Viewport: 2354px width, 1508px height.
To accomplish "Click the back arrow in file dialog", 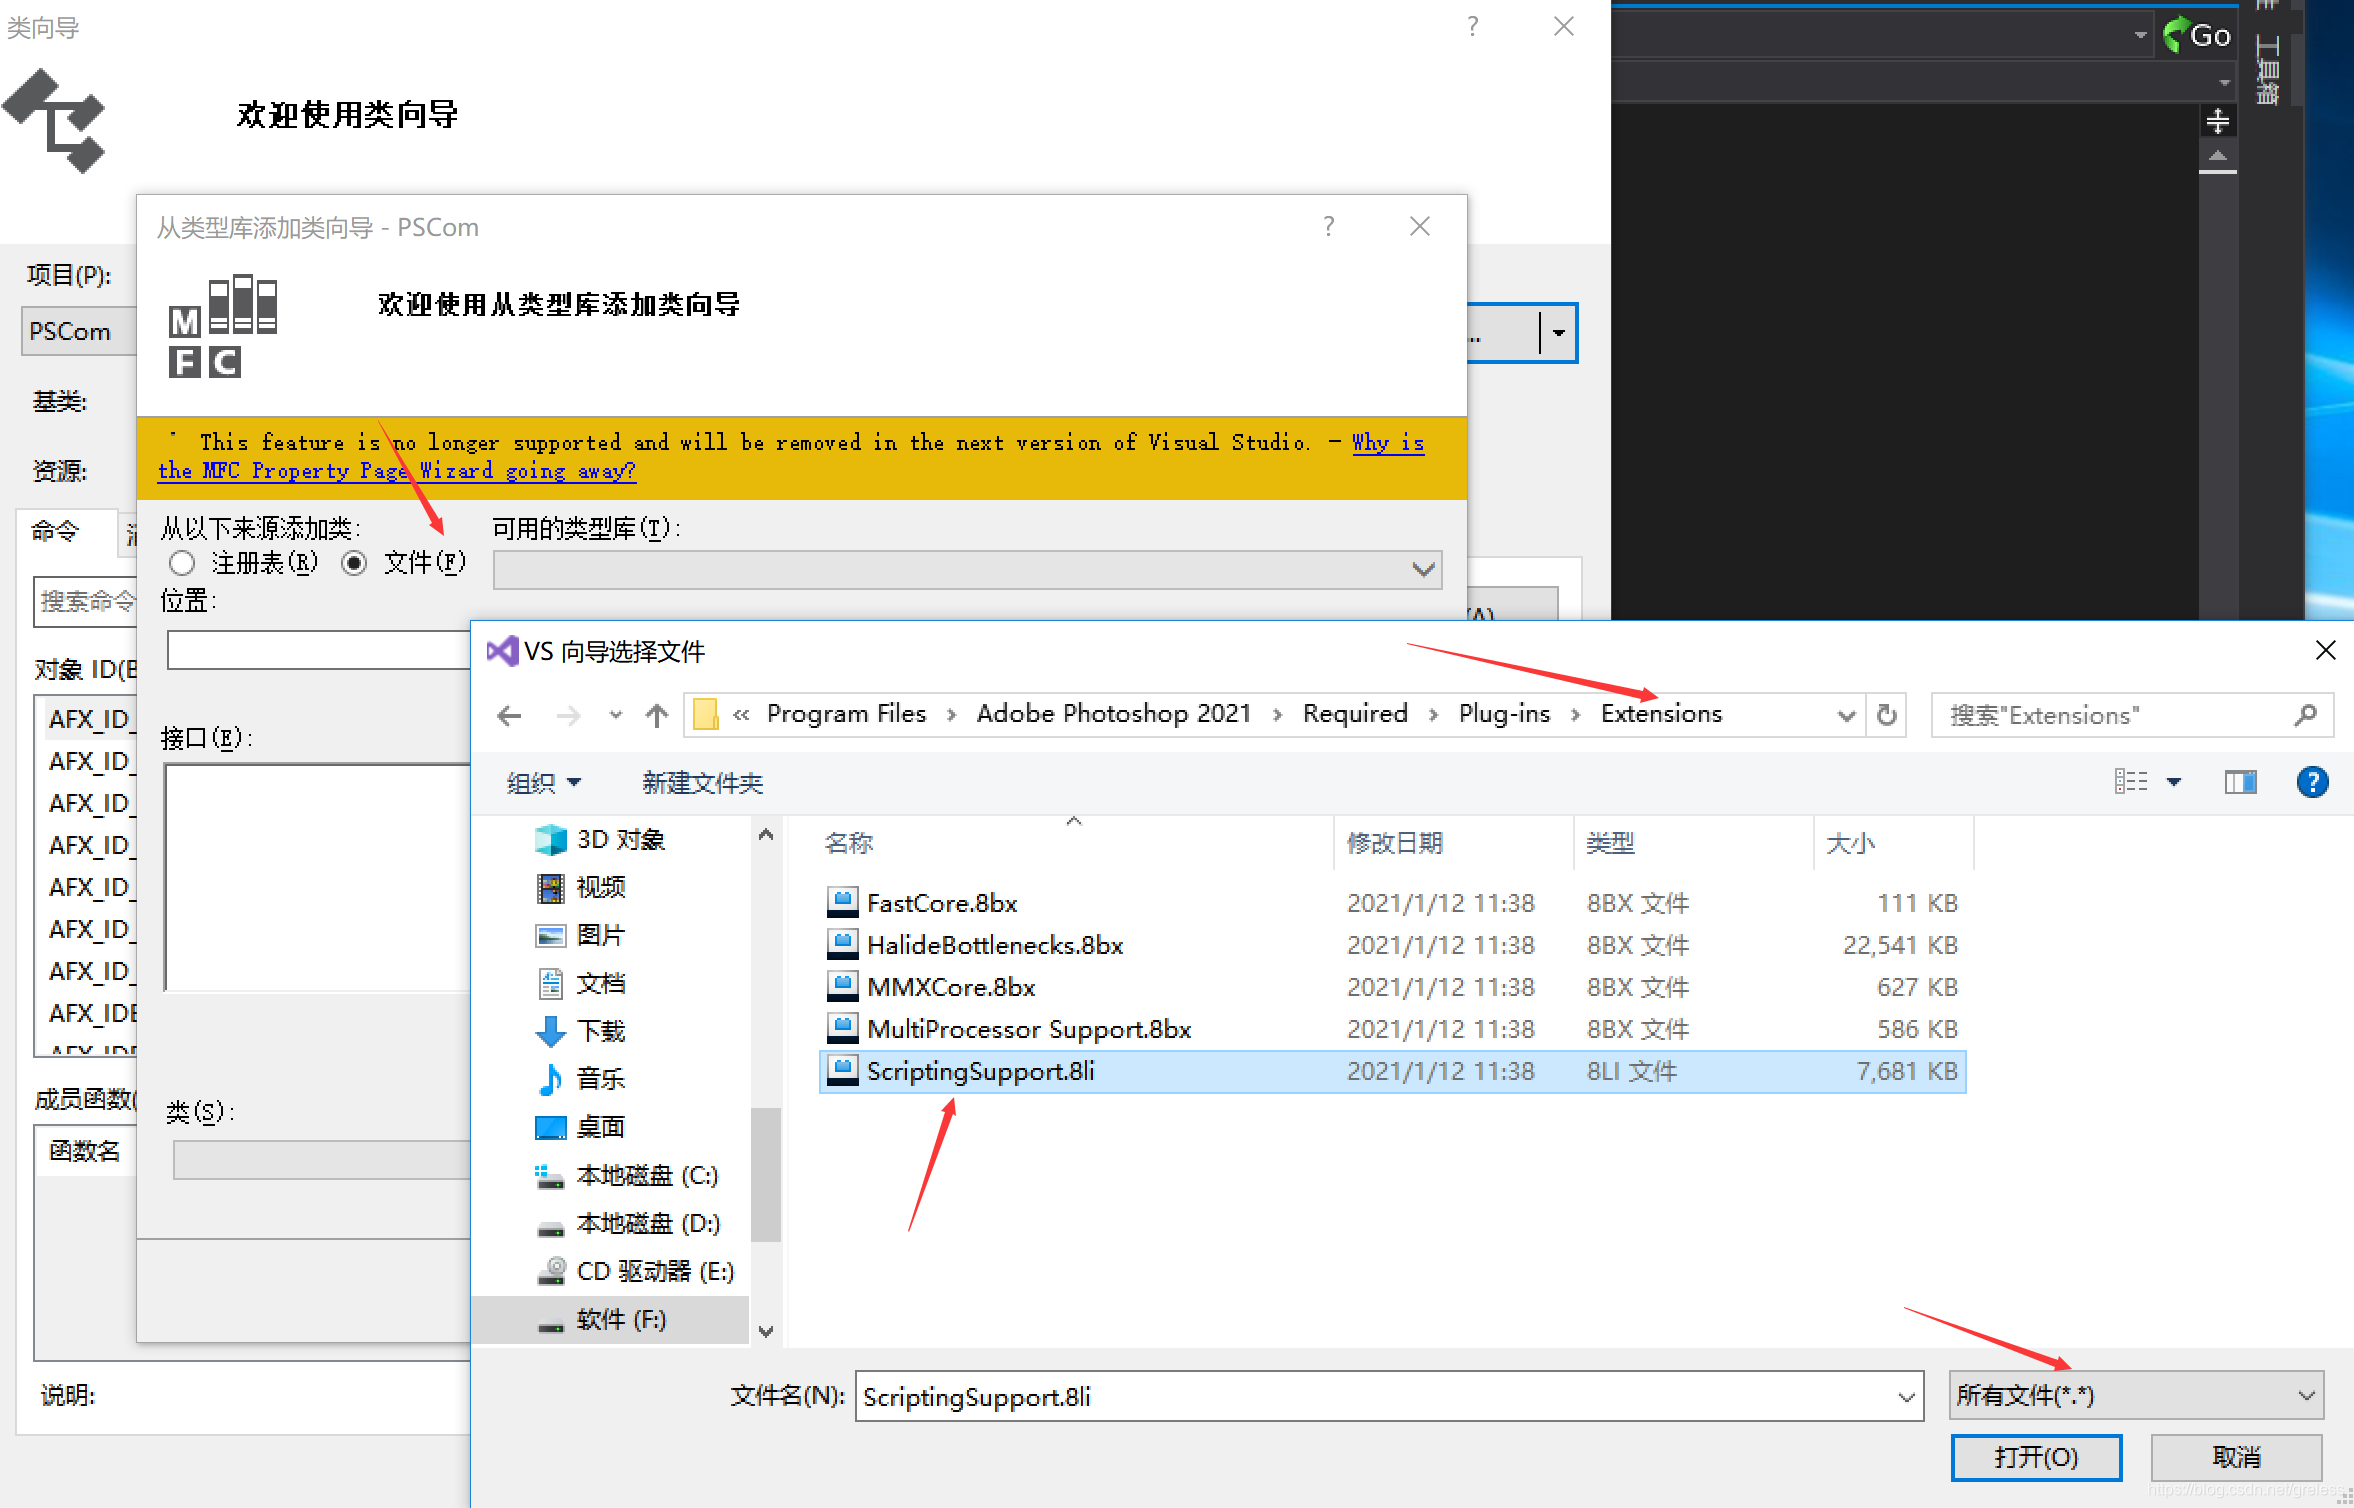I will [509, 715].
